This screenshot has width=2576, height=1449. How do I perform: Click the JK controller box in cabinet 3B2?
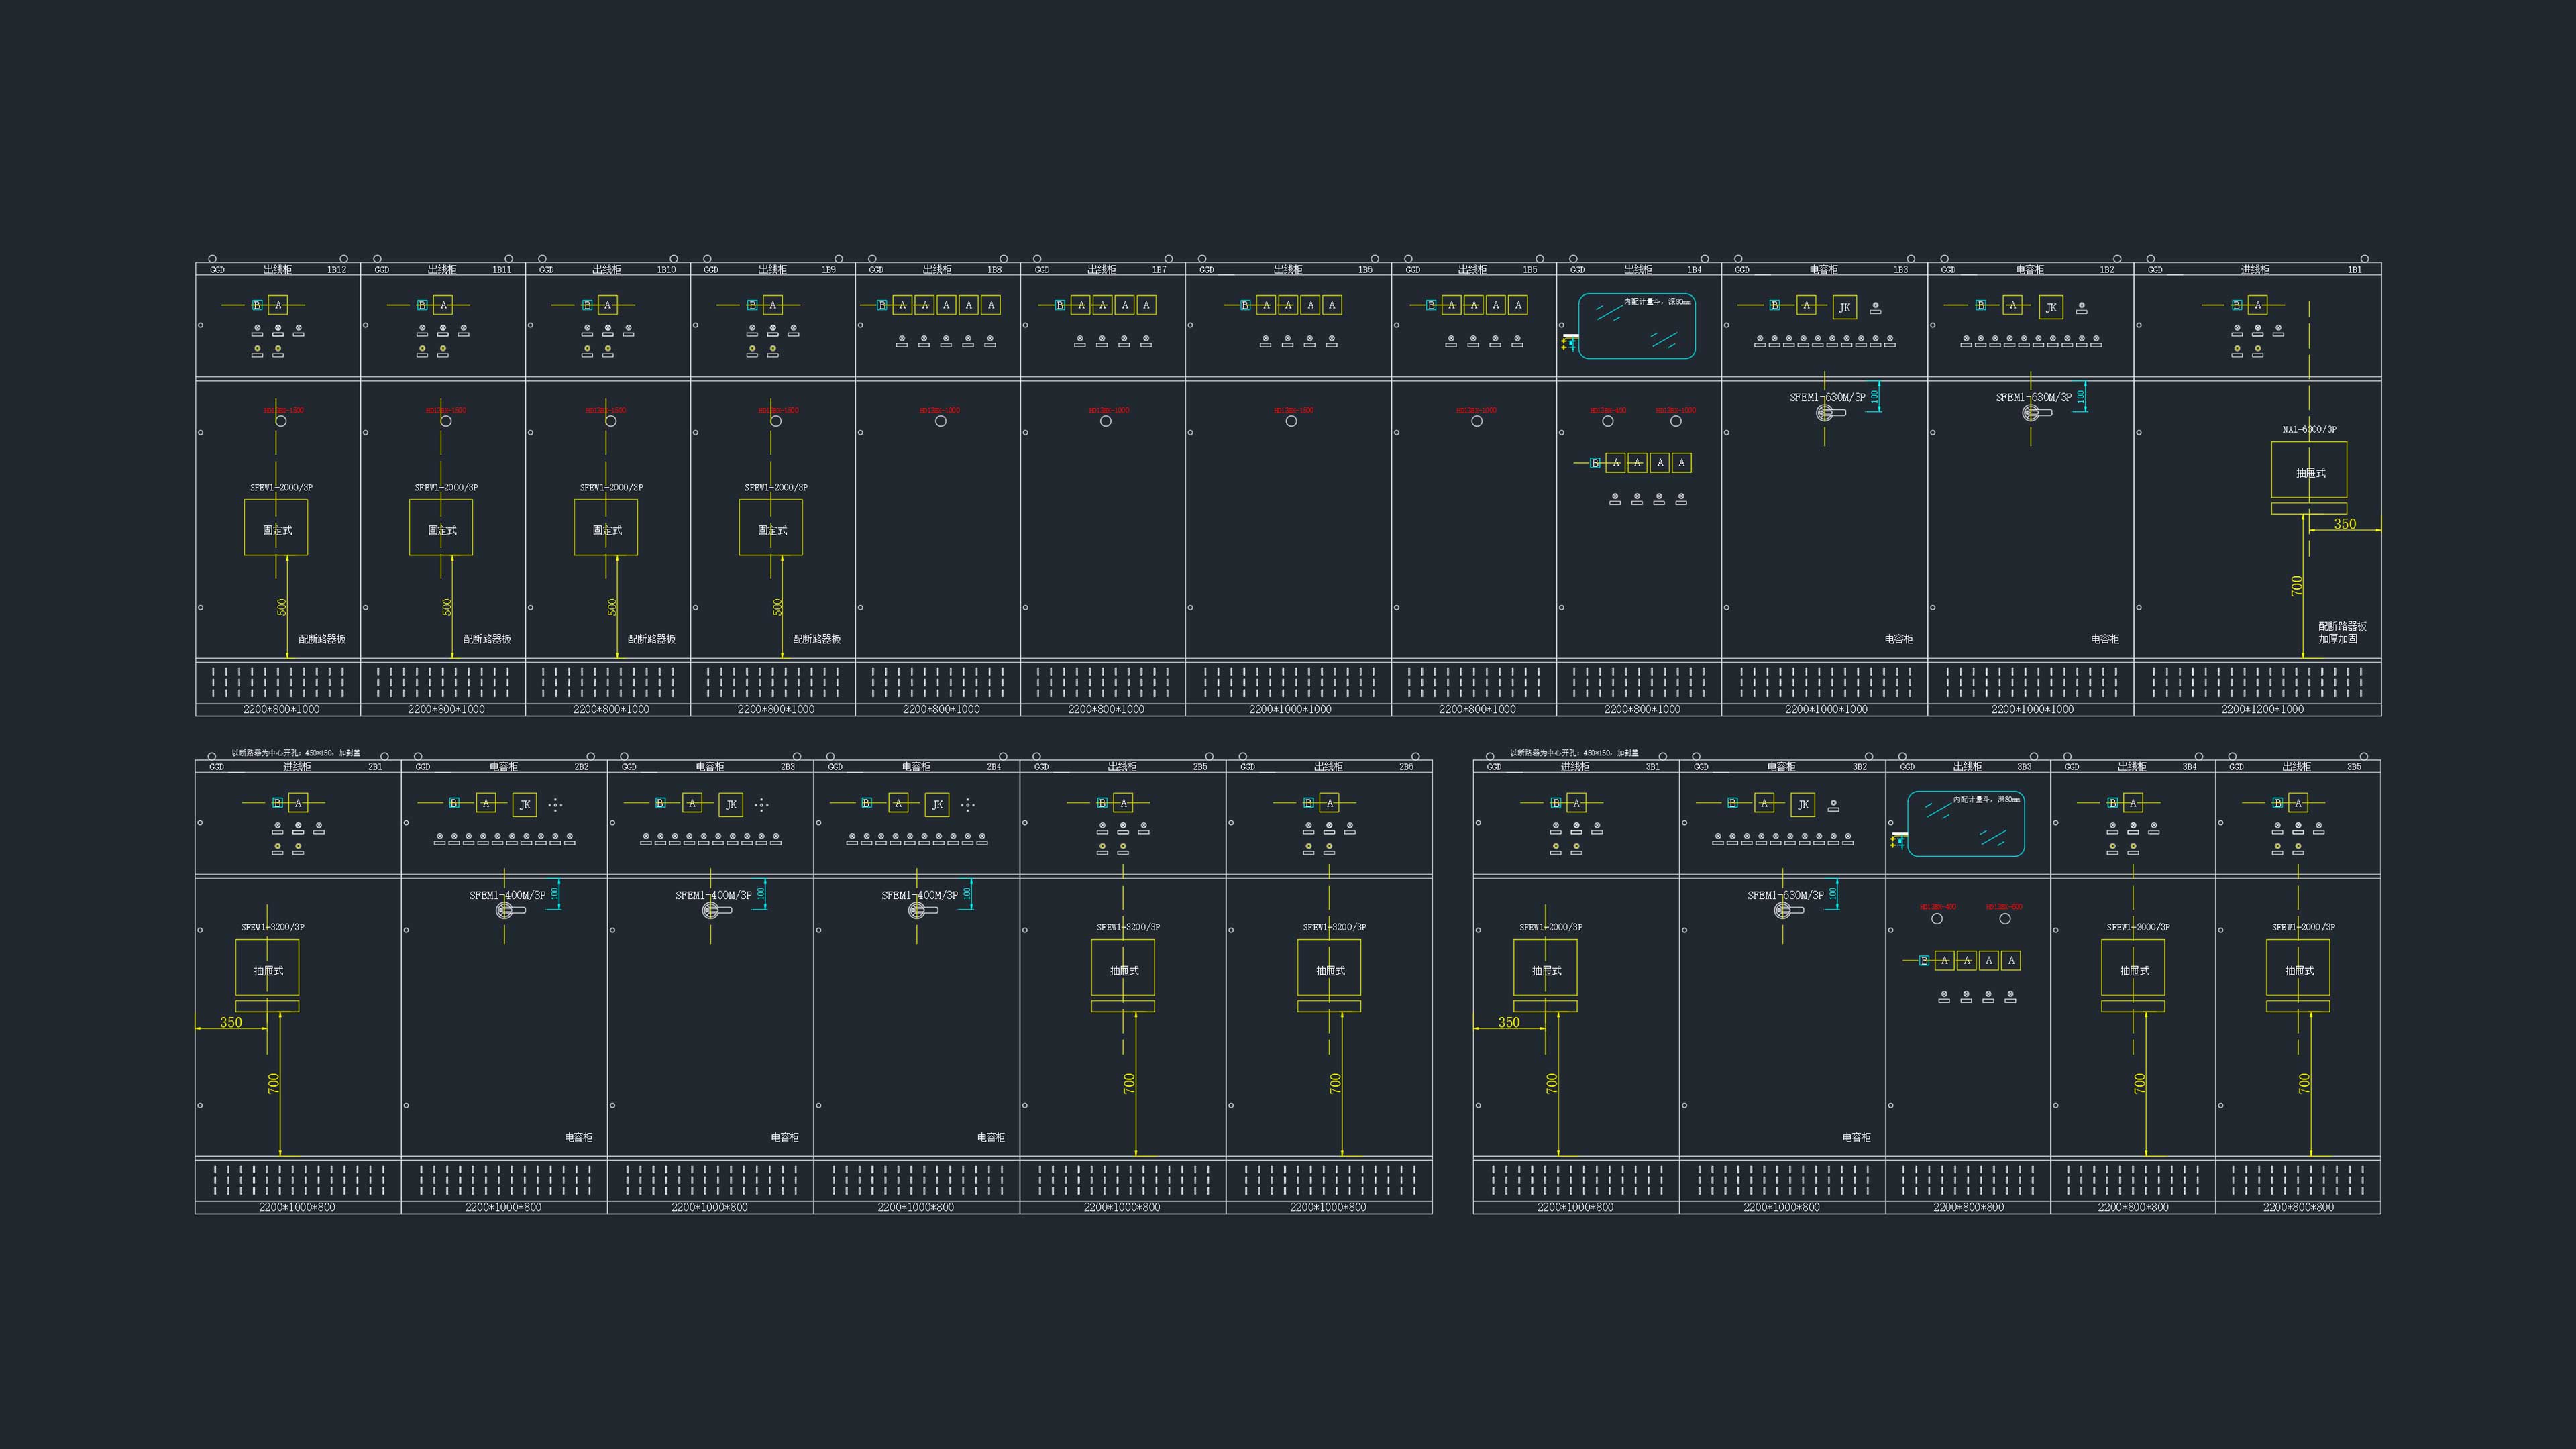(1802, 804)
